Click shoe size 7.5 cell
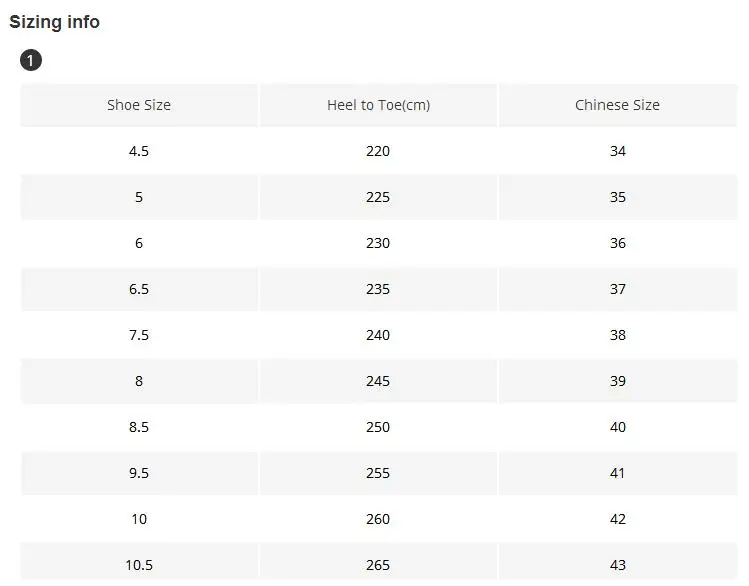This screenshot has width=749, height=586. click(139, 335)
